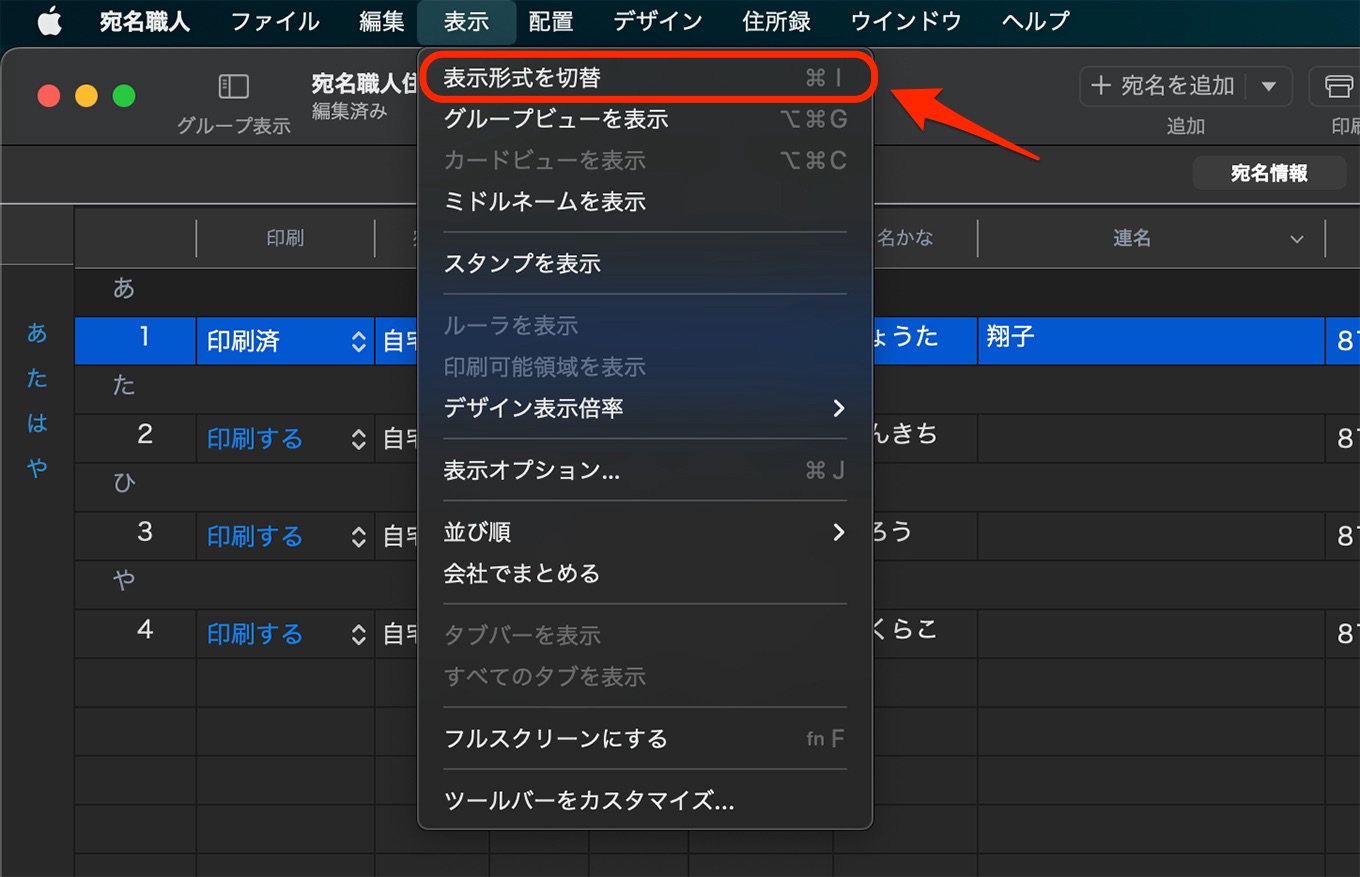Open the ファイル menu

click(275, 21)
